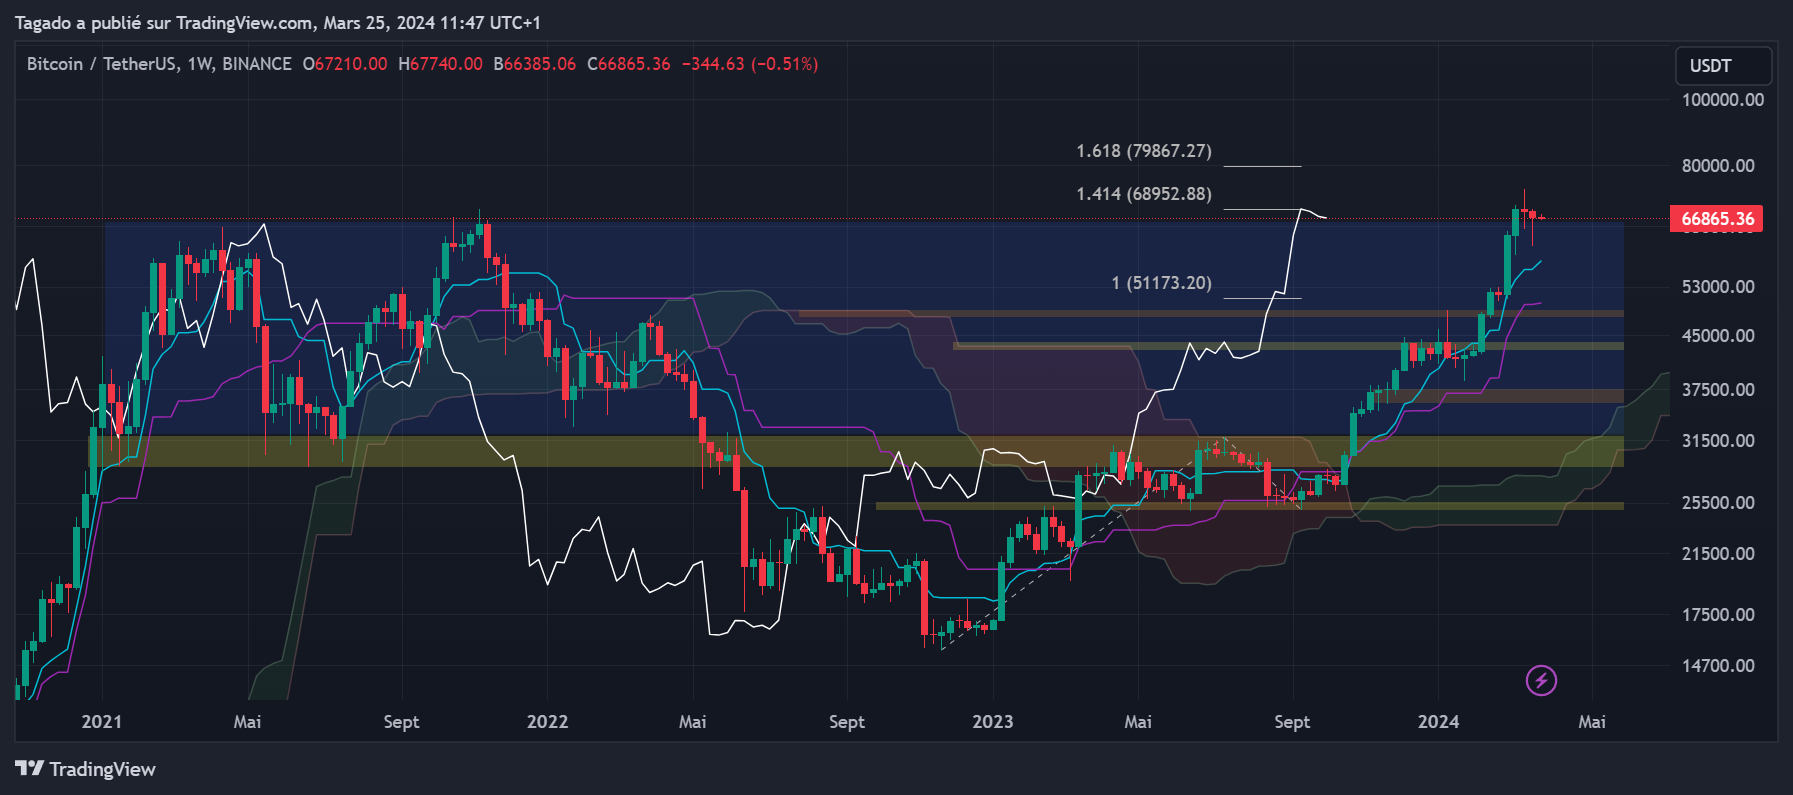Click the 45000.00 price axis label
Screen dimensions: 1793x795
[1718, 336]
